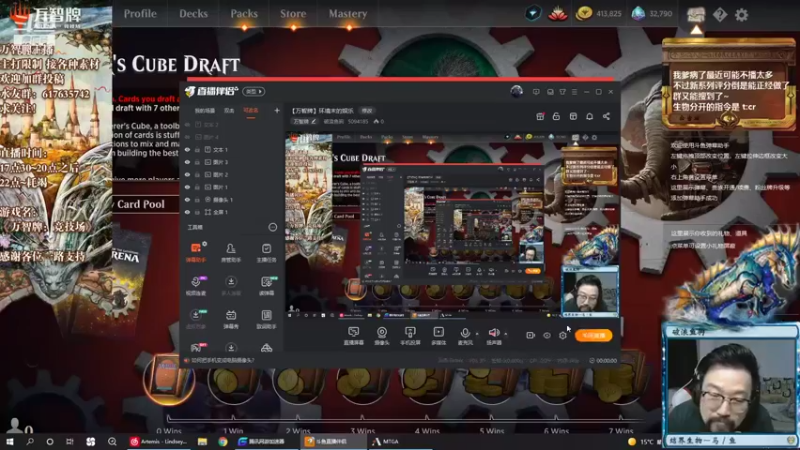Hide the 图片 1 layer
The width and height of the screenshot is (800, 450).
pyautogui.click(x=187, y=187)
